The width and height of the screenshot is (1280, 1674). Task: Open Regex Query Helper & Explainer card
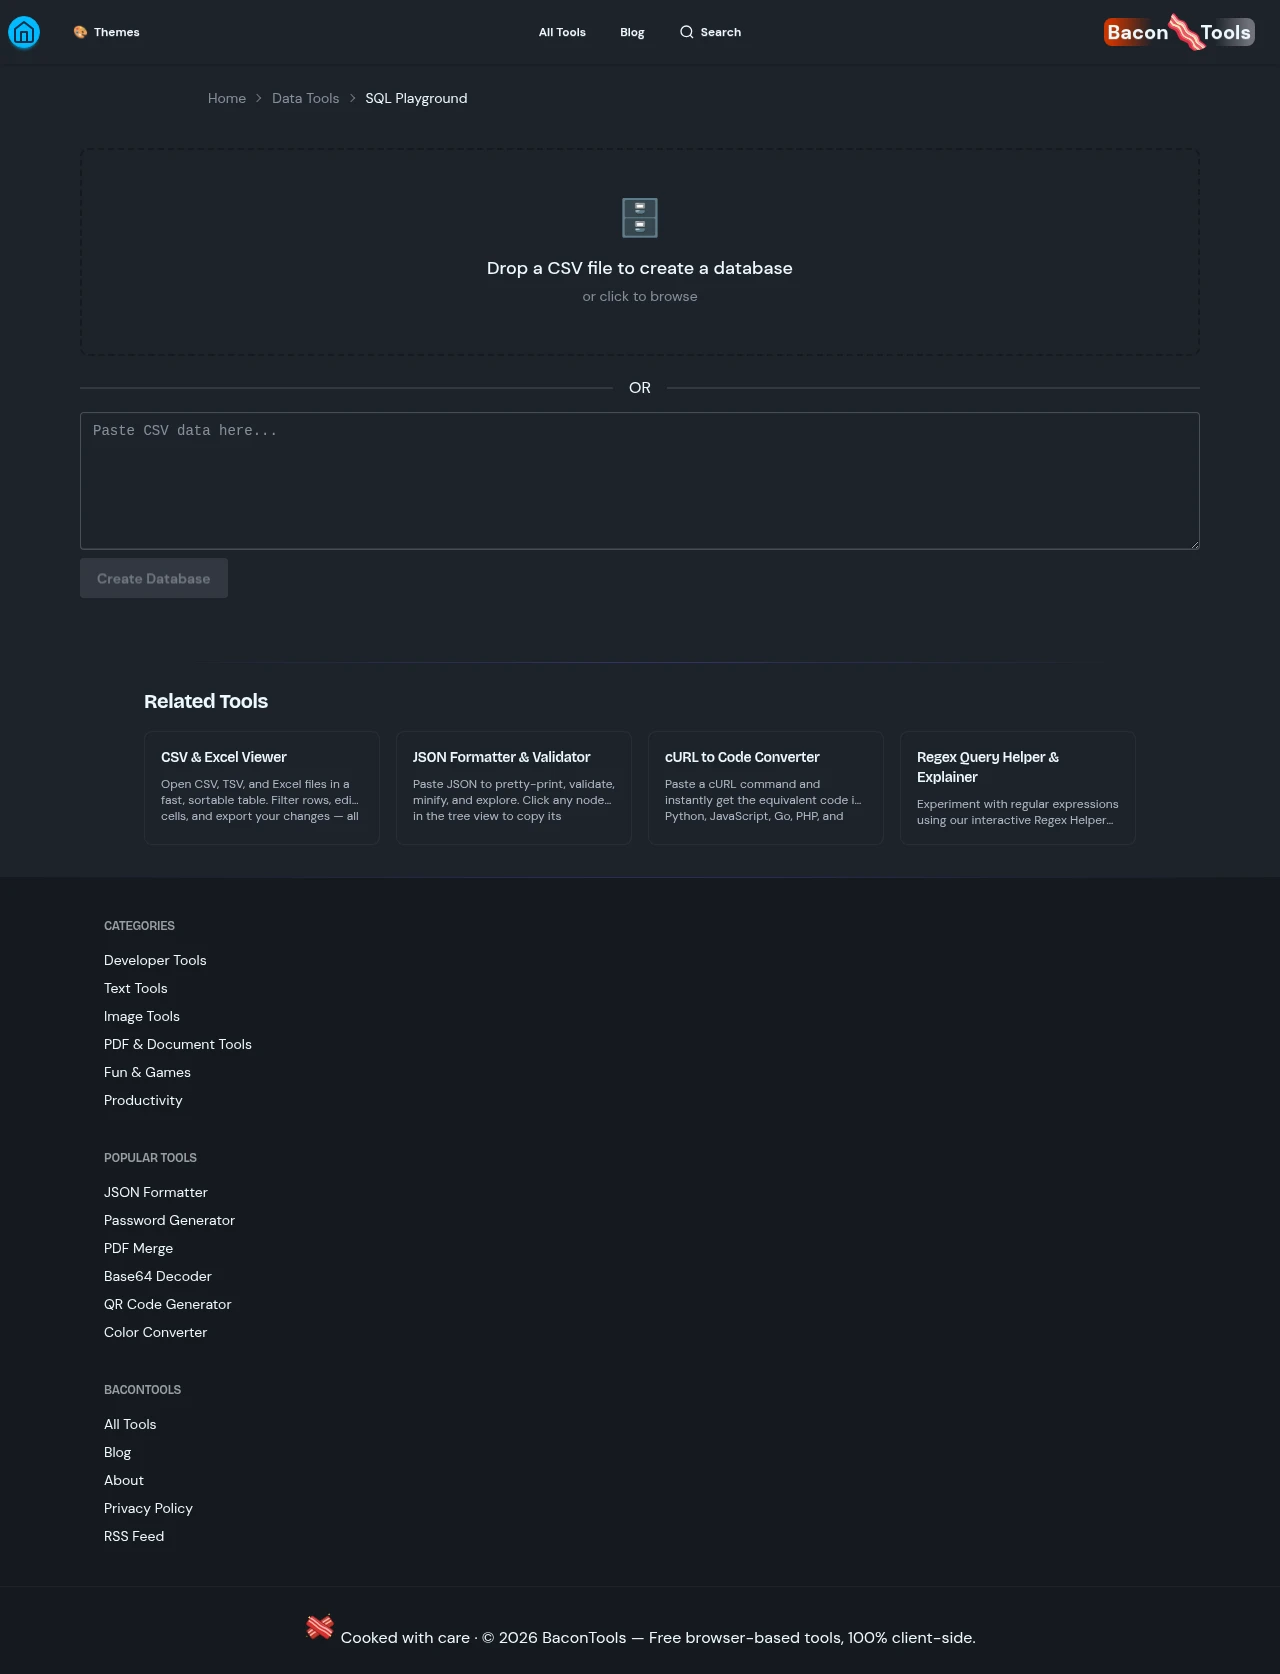(1018, 788)
